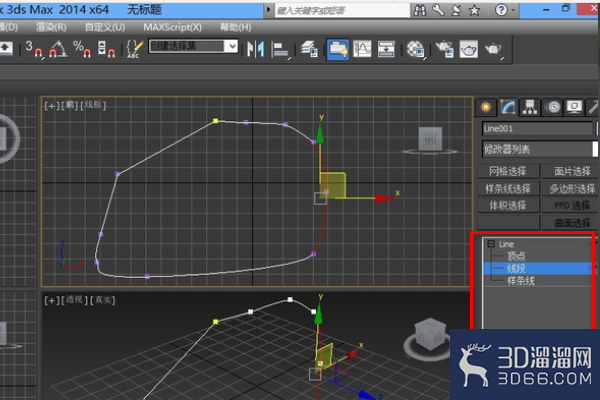The width and height of the screenshot is (600, 400).
Task: Click the yellow XY plane gizmo handle
Action: click(333, 185)
